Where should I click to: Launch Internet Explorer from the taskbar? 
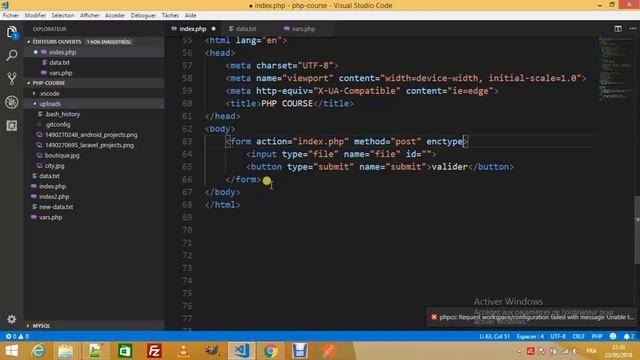click(38, 351)
